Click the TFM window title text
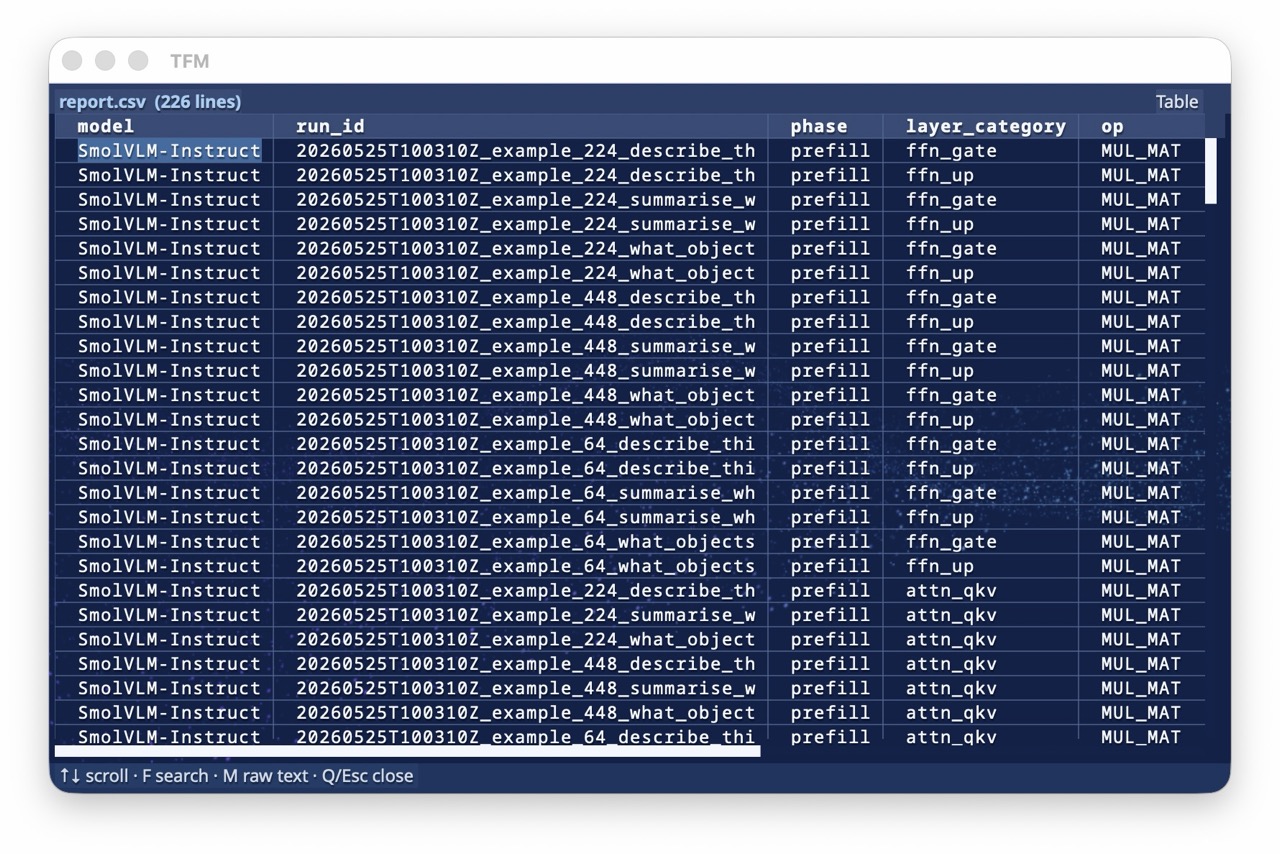The height and width of the screenshot is (854, 1280). [189, 61]
